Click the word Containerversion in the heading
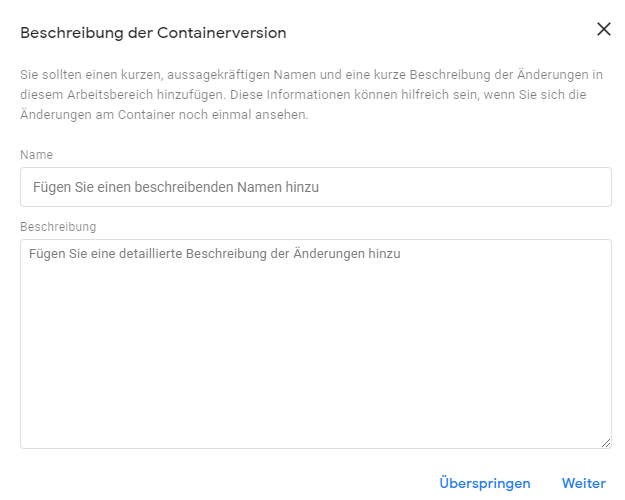The height and width of the screenshot is (500, 625). tap(222, 33)
